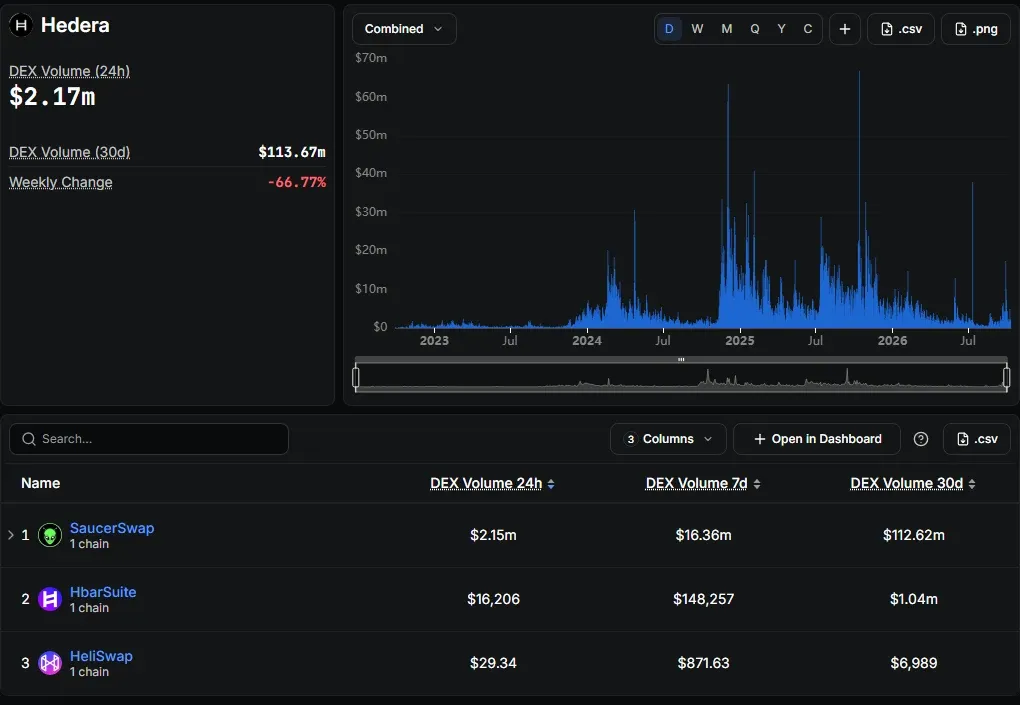Click the HeliSwap logo icon
The height and width of the screenshot is (705, 1020).
click(x=50, y=663)
